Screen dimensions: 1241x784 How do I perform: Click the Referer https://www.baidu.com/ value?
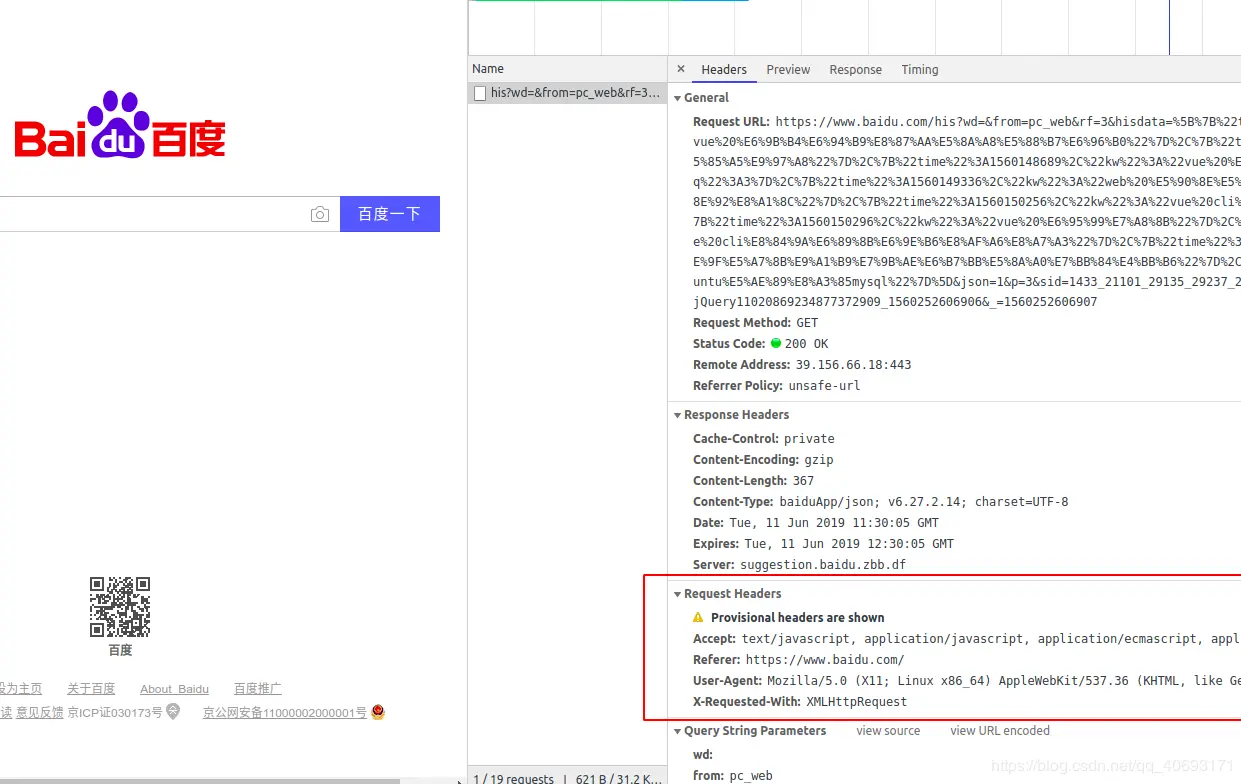pos(825,660)
